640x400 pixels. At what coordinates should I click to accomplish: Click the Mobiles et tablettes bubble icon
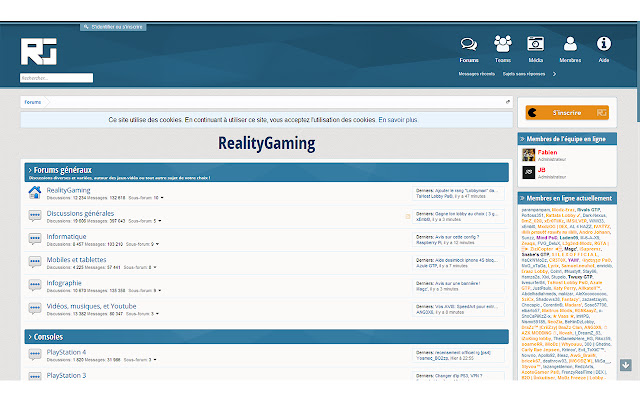click(35, 262)
